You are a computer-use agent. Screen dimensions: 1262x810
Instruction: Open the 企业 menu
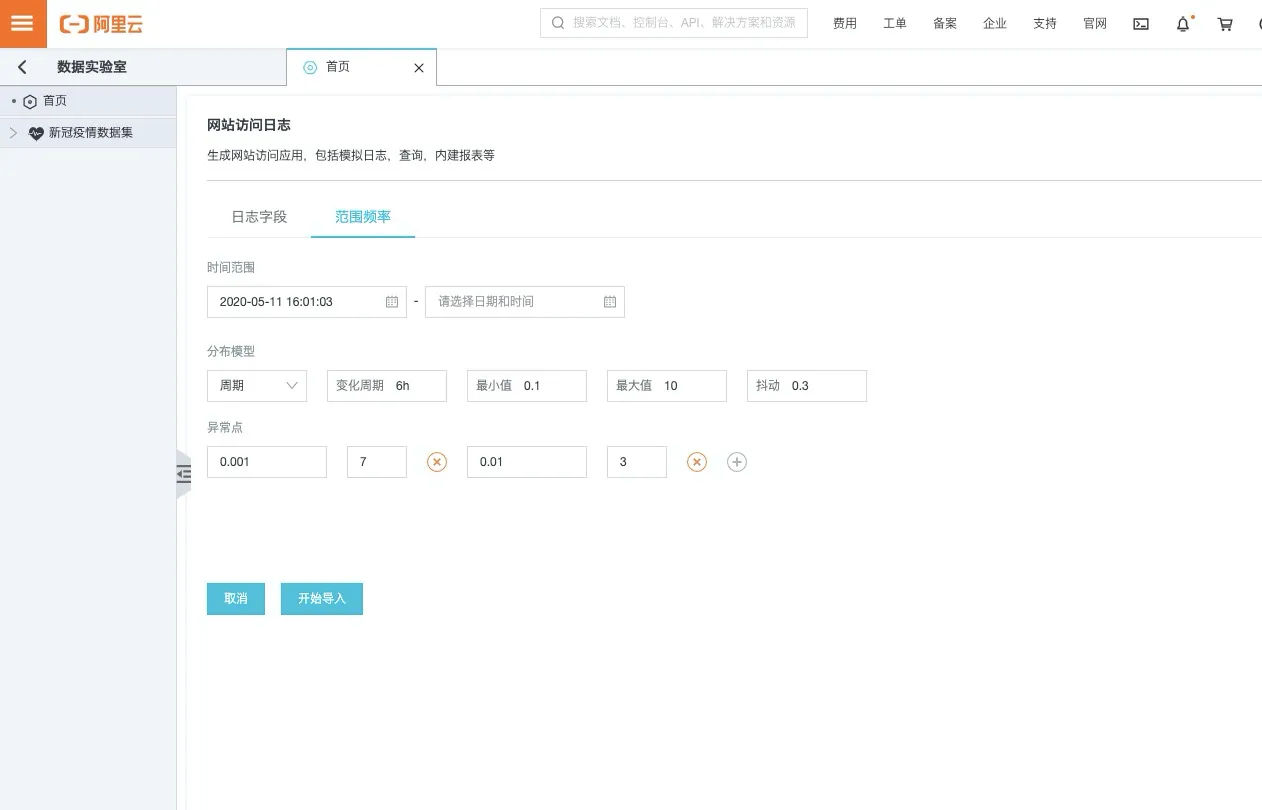click(995, 24)
